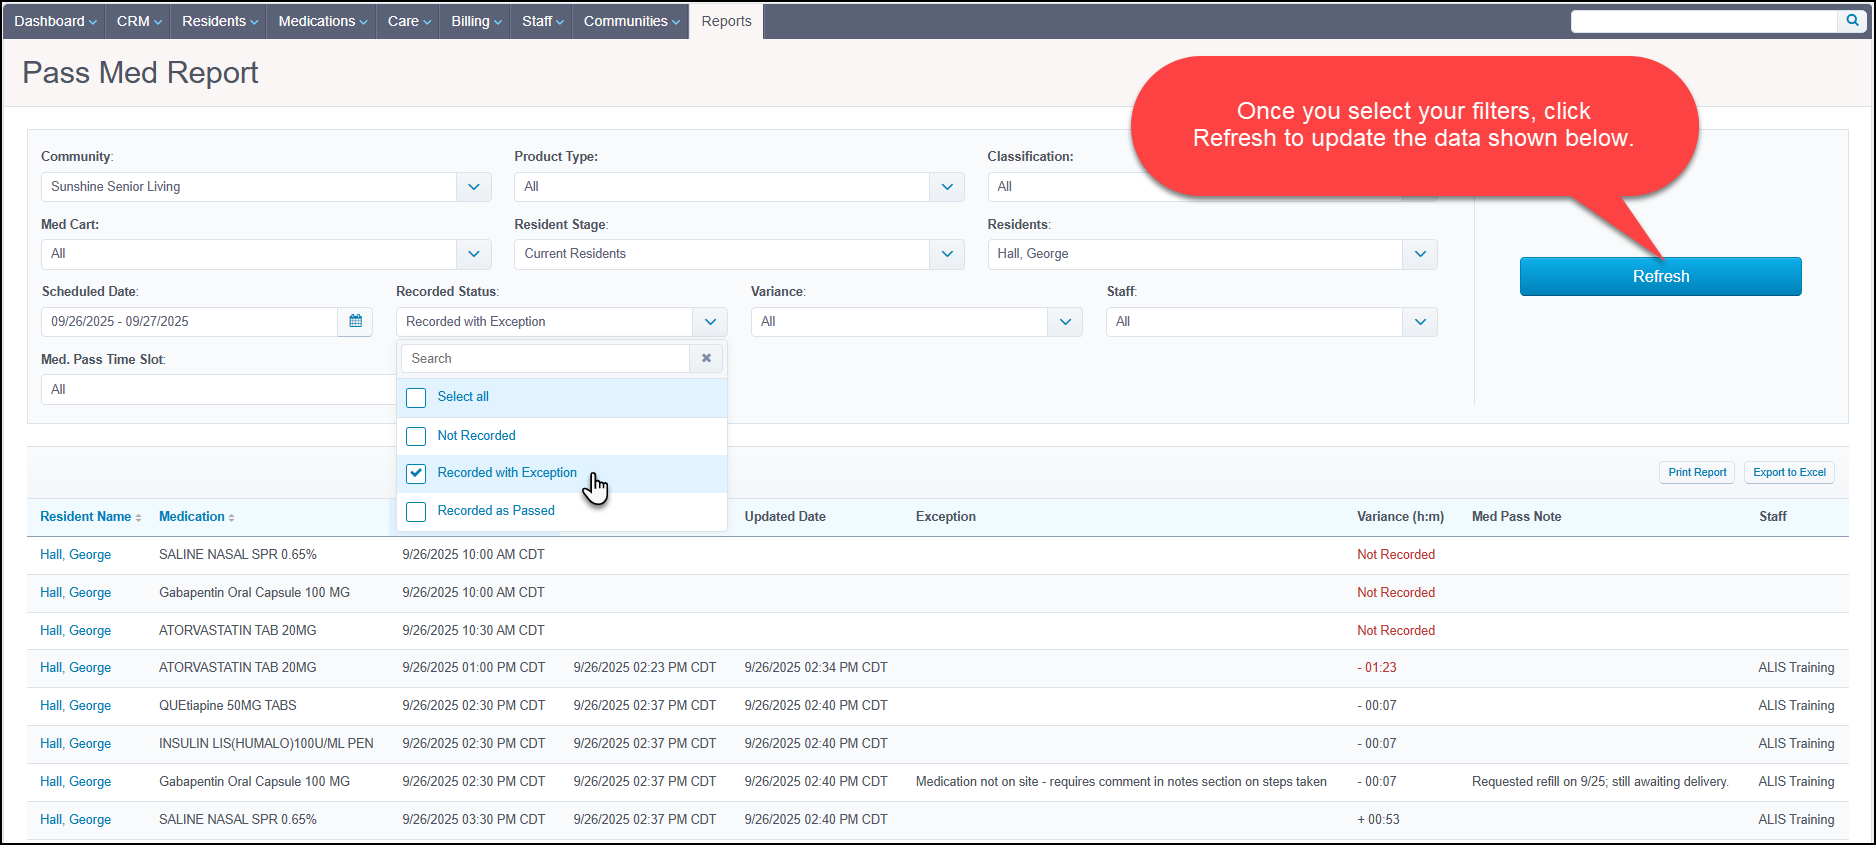The image size is (1876, 845).
Task: Open the Variance dropdown
Action: click(x=916, y=322)
